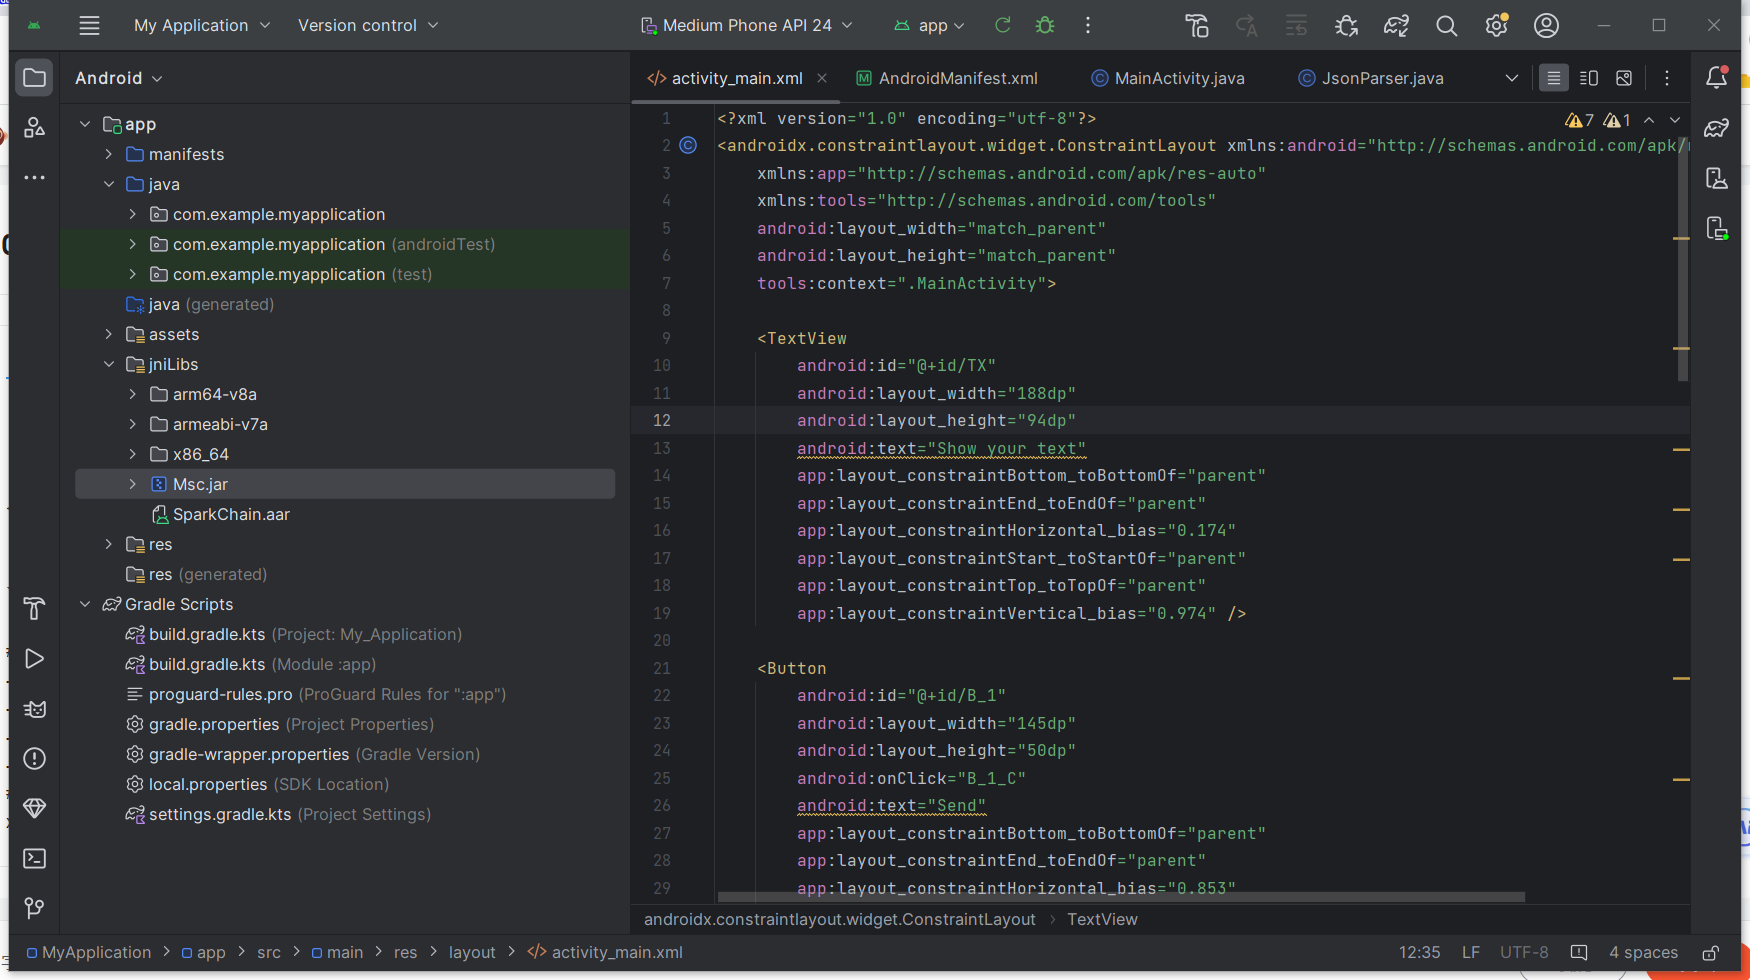Switch editor to Code-only view
The width and height of the screenshot is (1750, 980).
pyautogui.click(x=1553, y=78)
